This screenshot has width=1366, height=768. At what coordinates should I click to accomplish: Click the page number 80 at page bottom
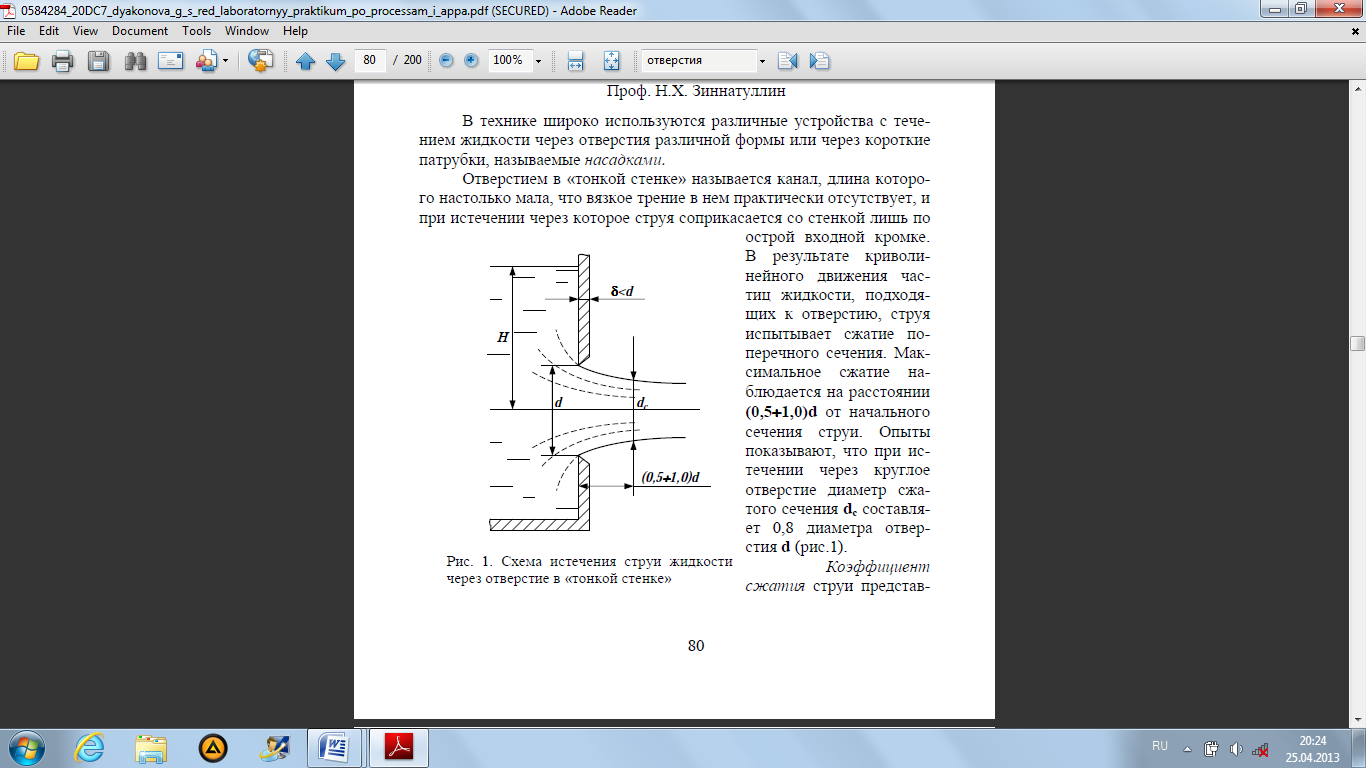pos(696,645)
